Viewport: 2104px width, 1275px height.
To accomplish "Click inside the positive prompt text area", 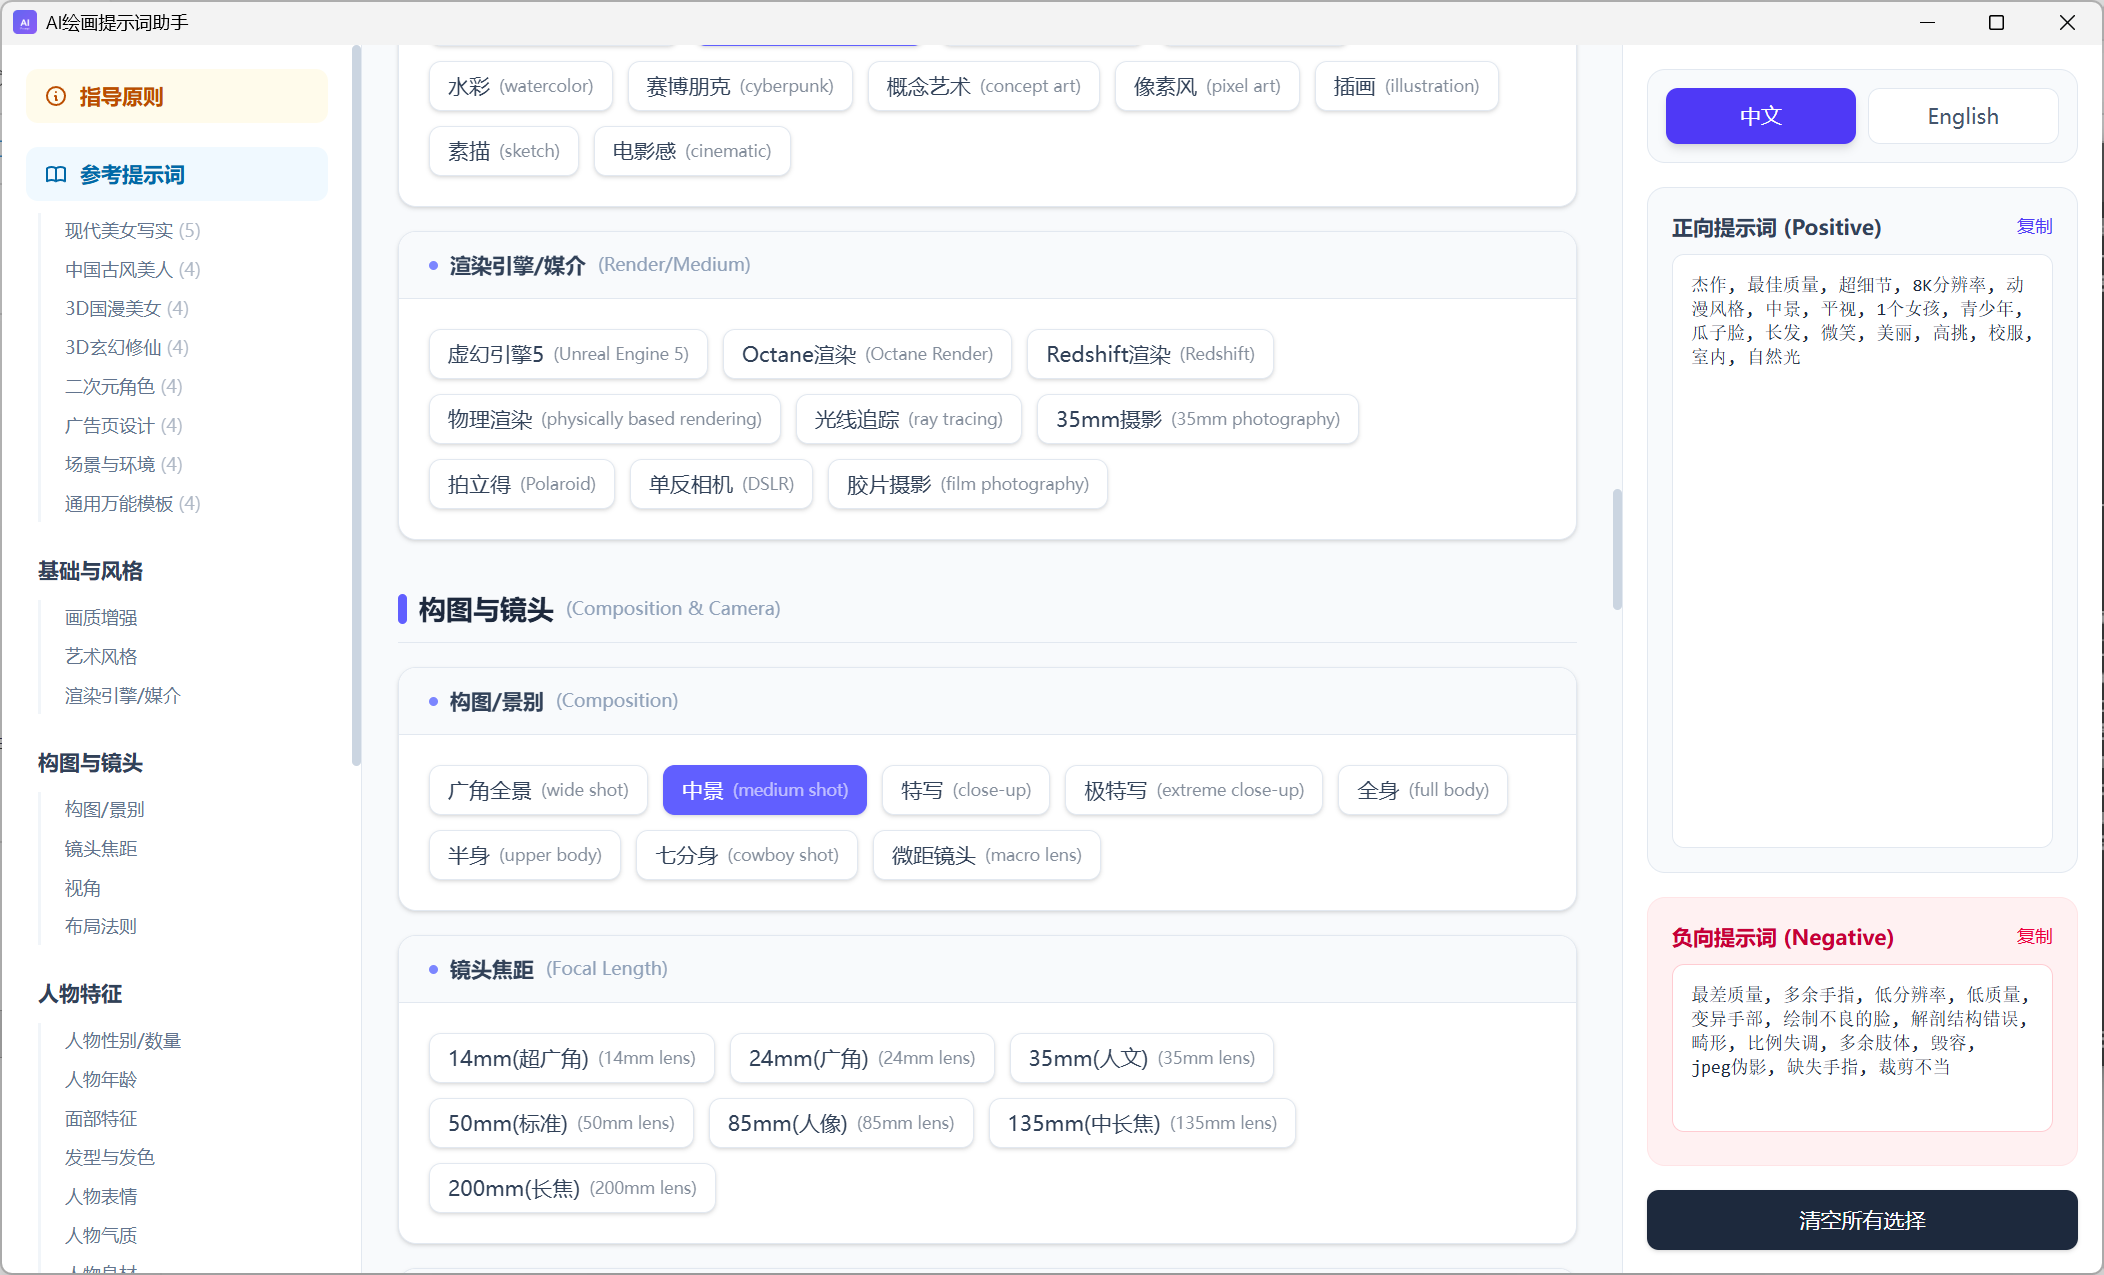I will coord(1862,551).
